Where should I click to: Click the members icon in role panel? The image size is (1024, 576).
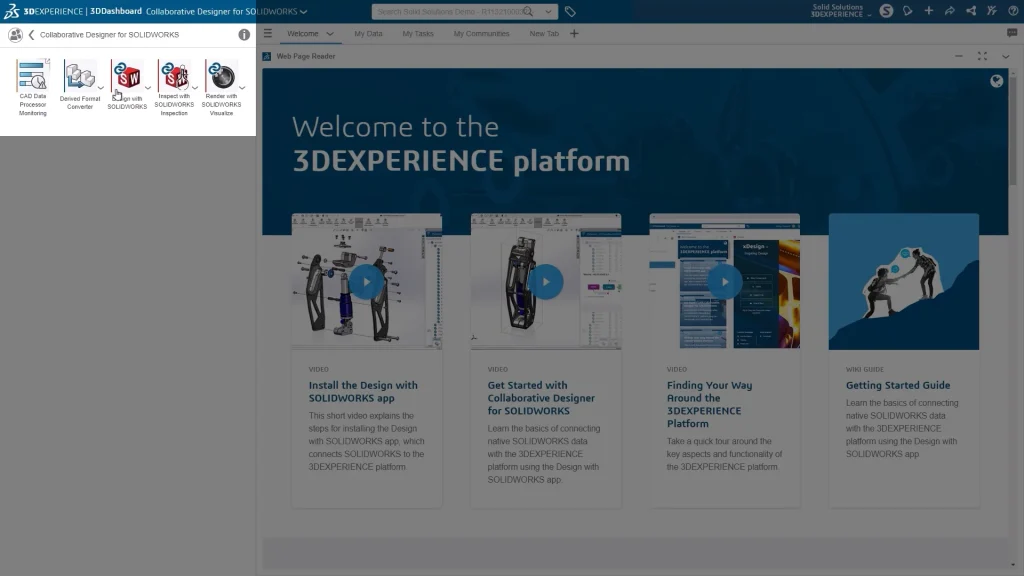[x=15, y=35]
